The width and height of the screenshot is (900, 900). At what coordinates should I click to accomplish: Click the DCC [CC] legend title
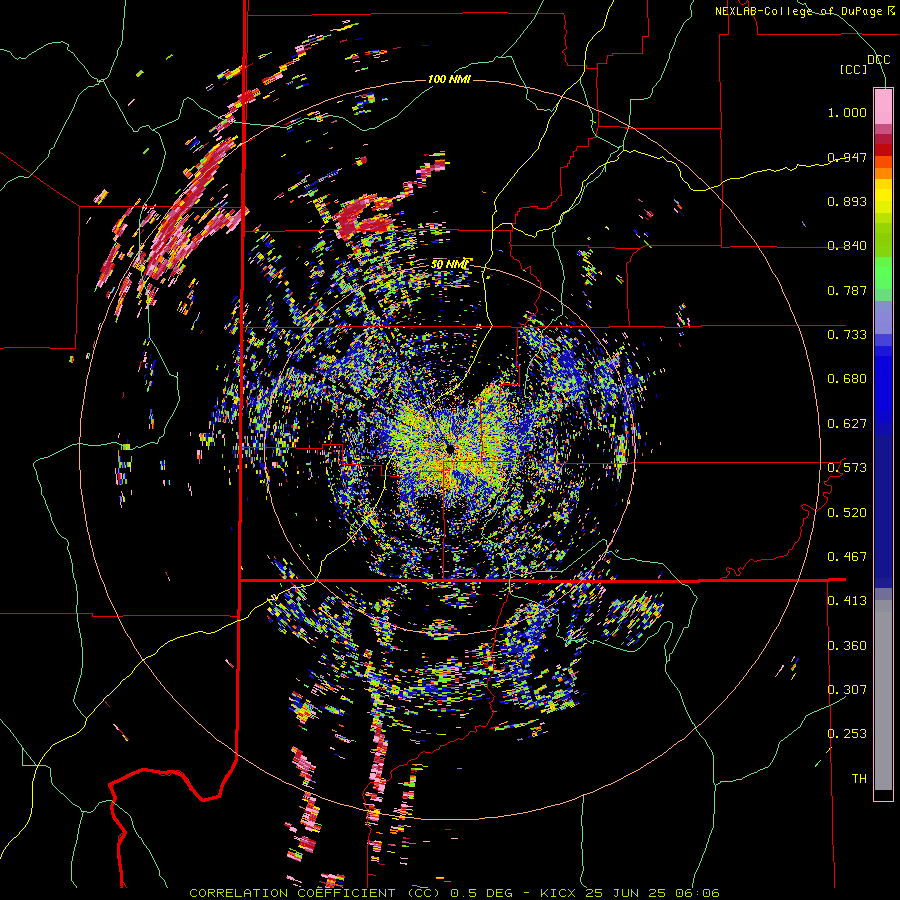tap(865, 64)
